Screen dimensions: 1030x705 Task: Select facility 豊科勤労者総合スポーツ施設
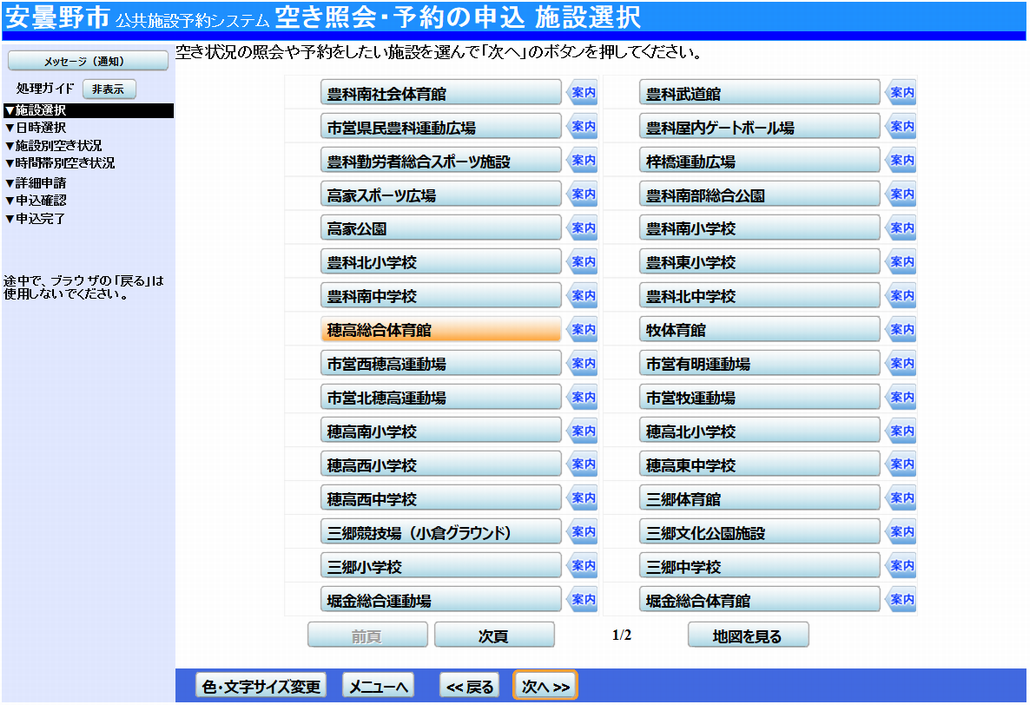(441, 161)
